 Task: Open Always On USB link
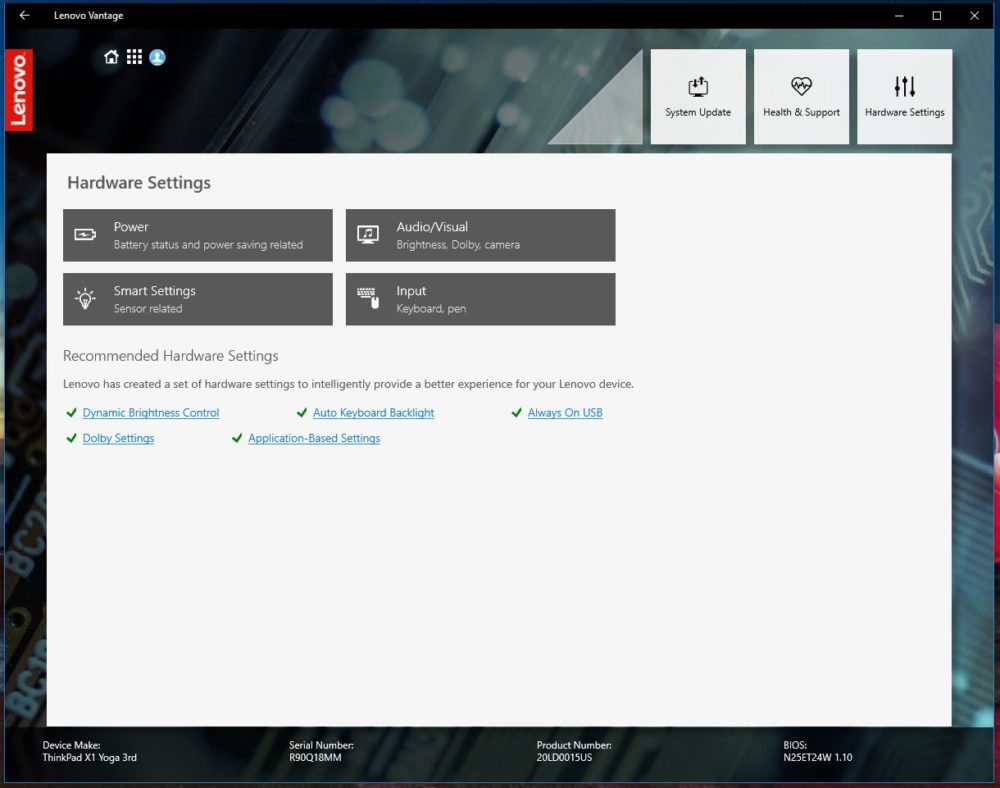tap(565, 412)
